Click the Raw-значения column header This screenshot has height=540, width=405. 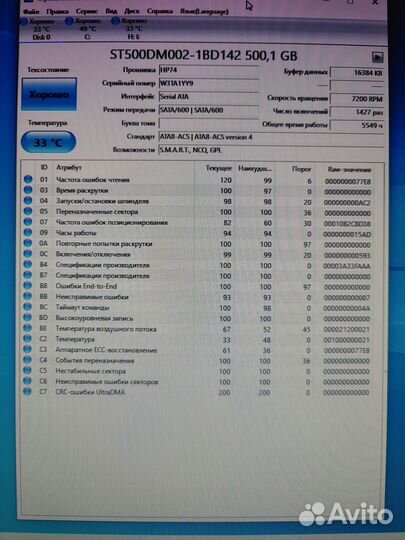tap(349, 170)
